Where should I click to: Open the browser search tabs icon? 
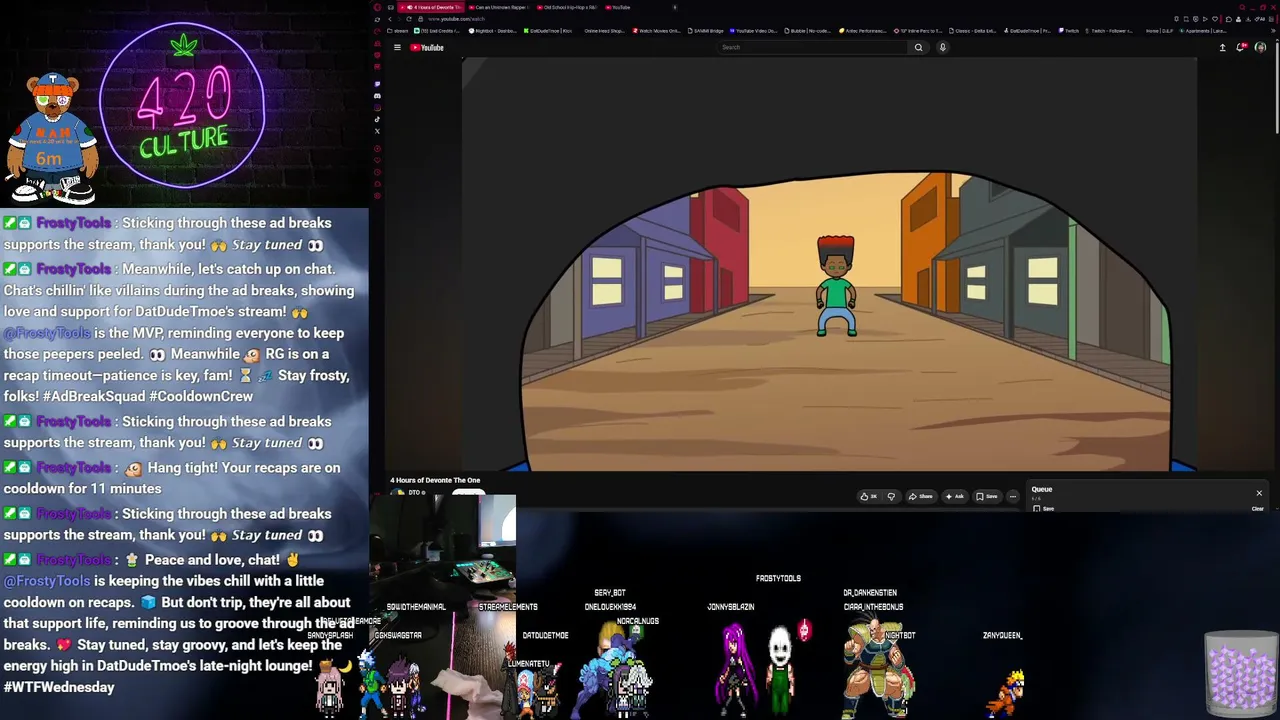click(1242, 7)
